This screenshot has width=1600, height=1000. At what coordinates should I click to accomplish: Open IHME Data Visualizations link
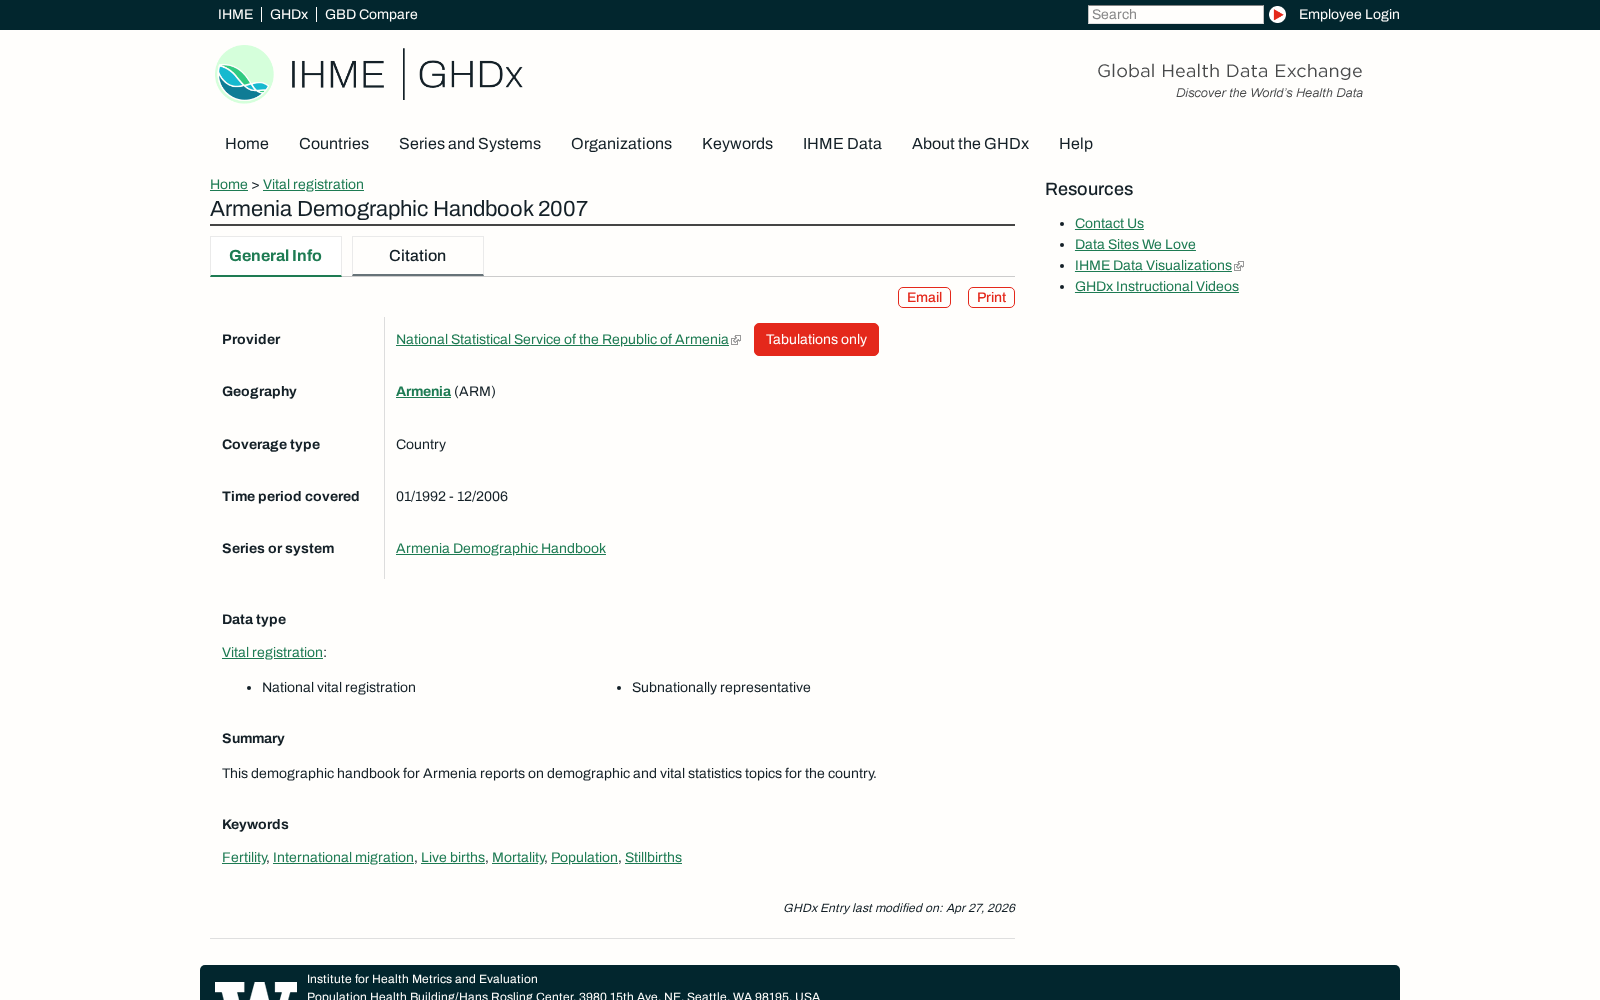coord(1153,265)
